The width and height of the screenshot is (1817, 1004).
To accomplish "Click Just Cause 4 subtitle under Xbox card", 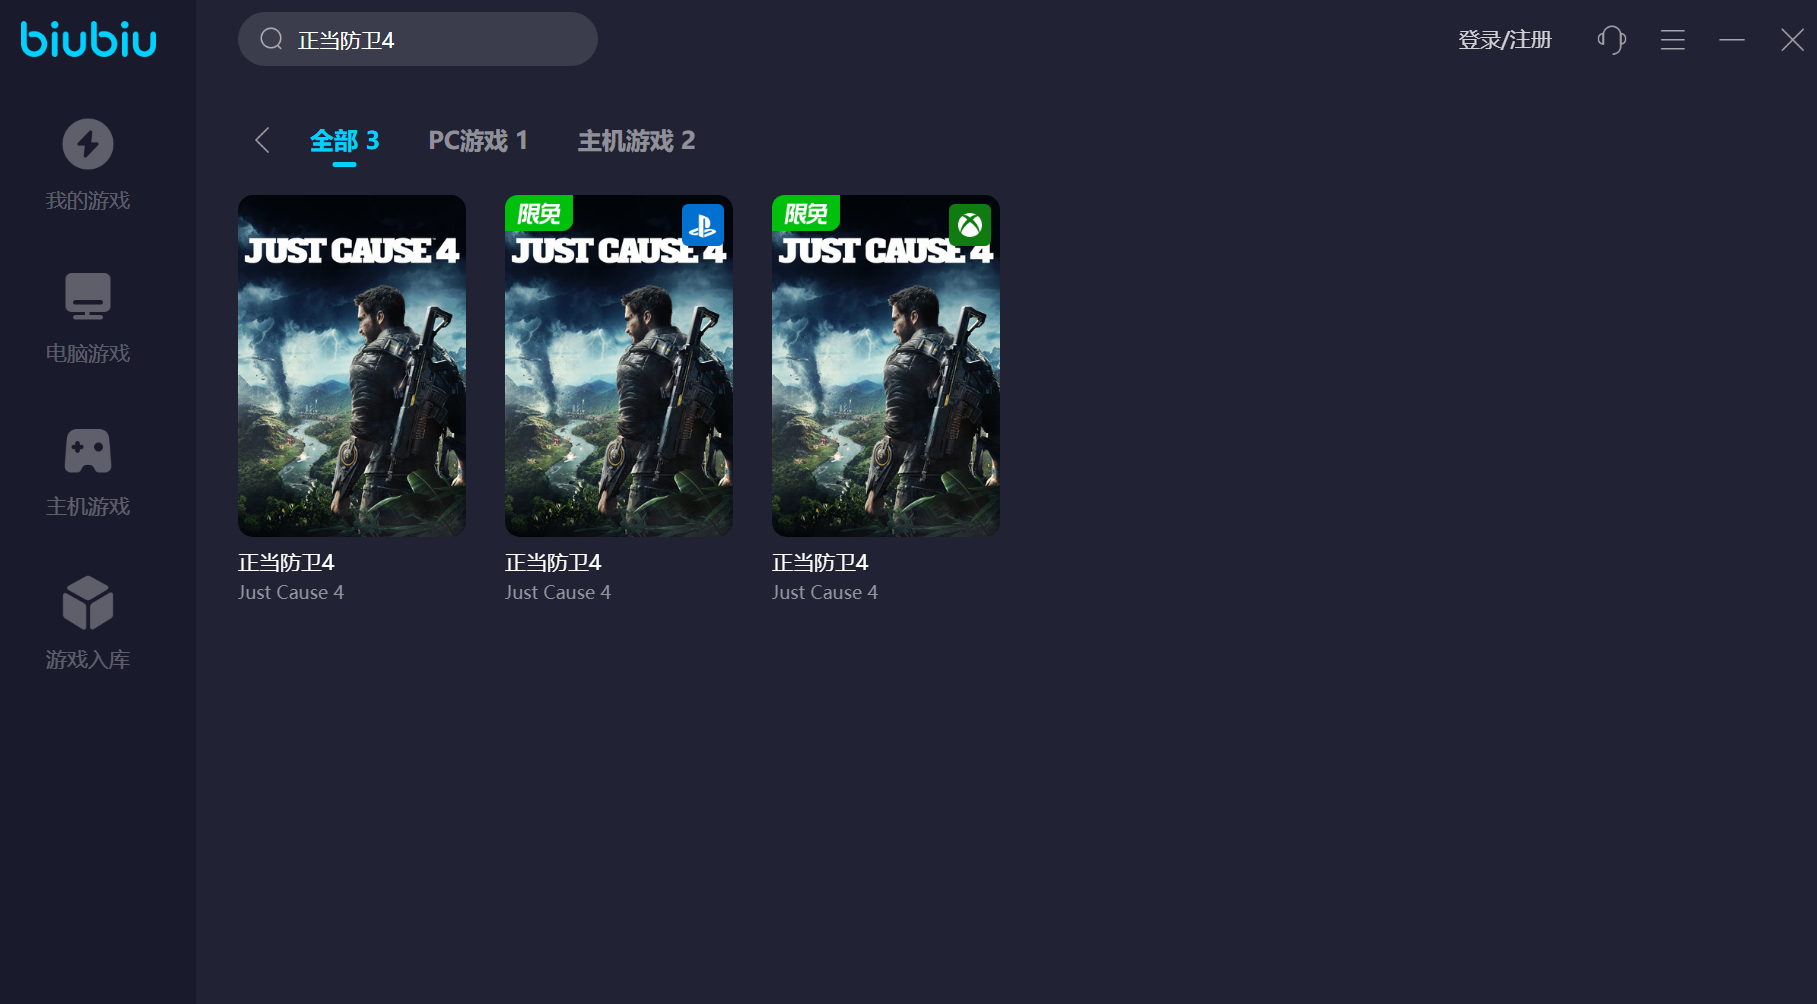I will [x=825, y=593].
